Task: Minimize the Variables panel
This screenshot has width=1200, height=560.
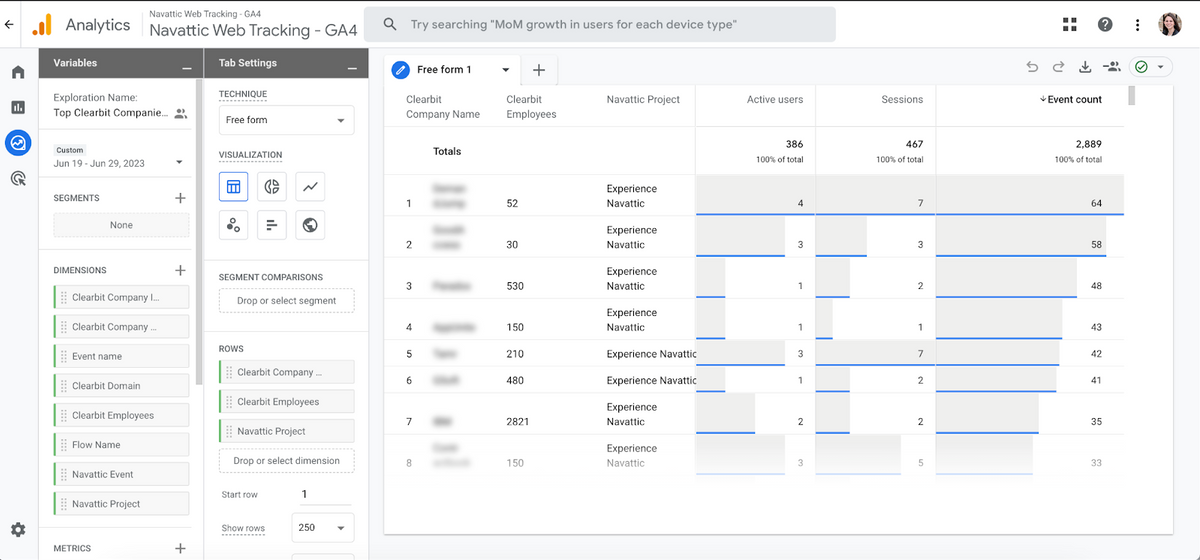Action: point(187,67)
